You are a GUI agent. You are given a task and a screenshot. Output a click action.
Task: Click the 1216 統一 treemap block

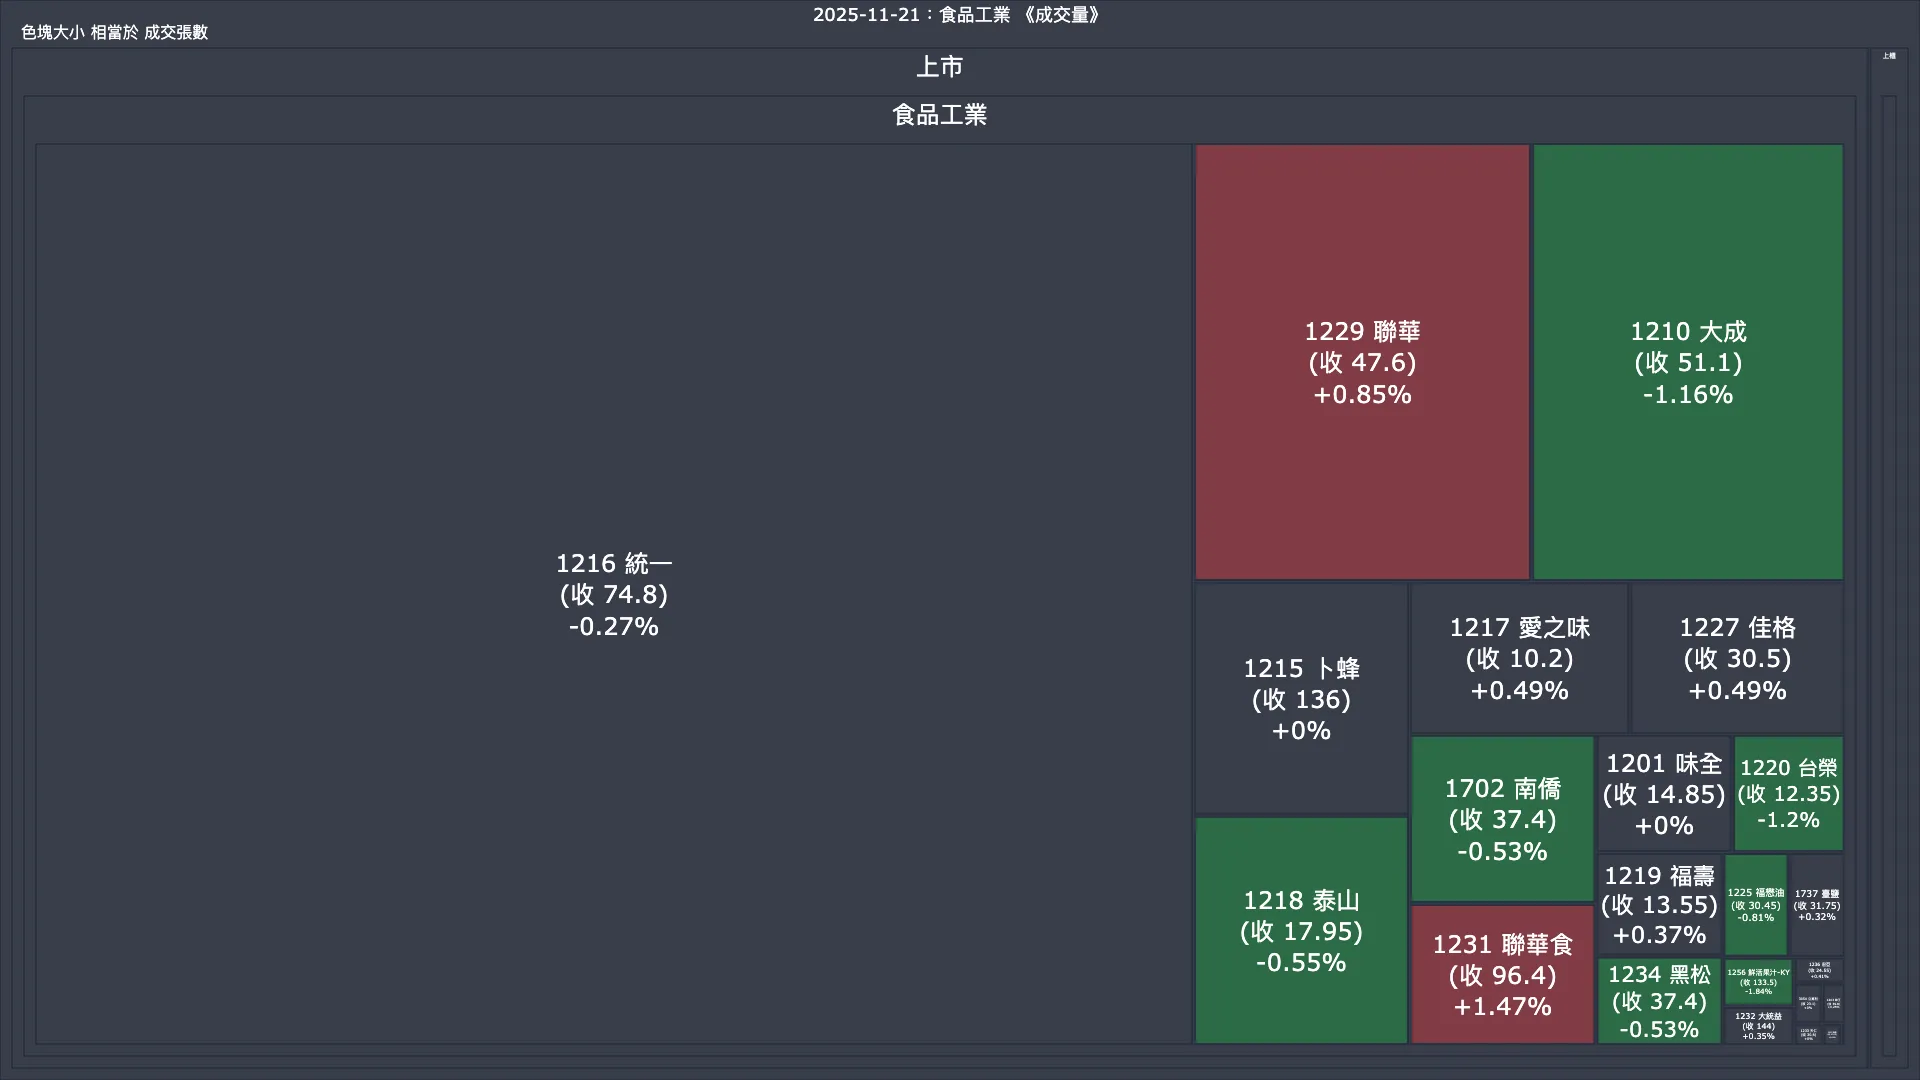pyautogui.click(x=613, y=594)
